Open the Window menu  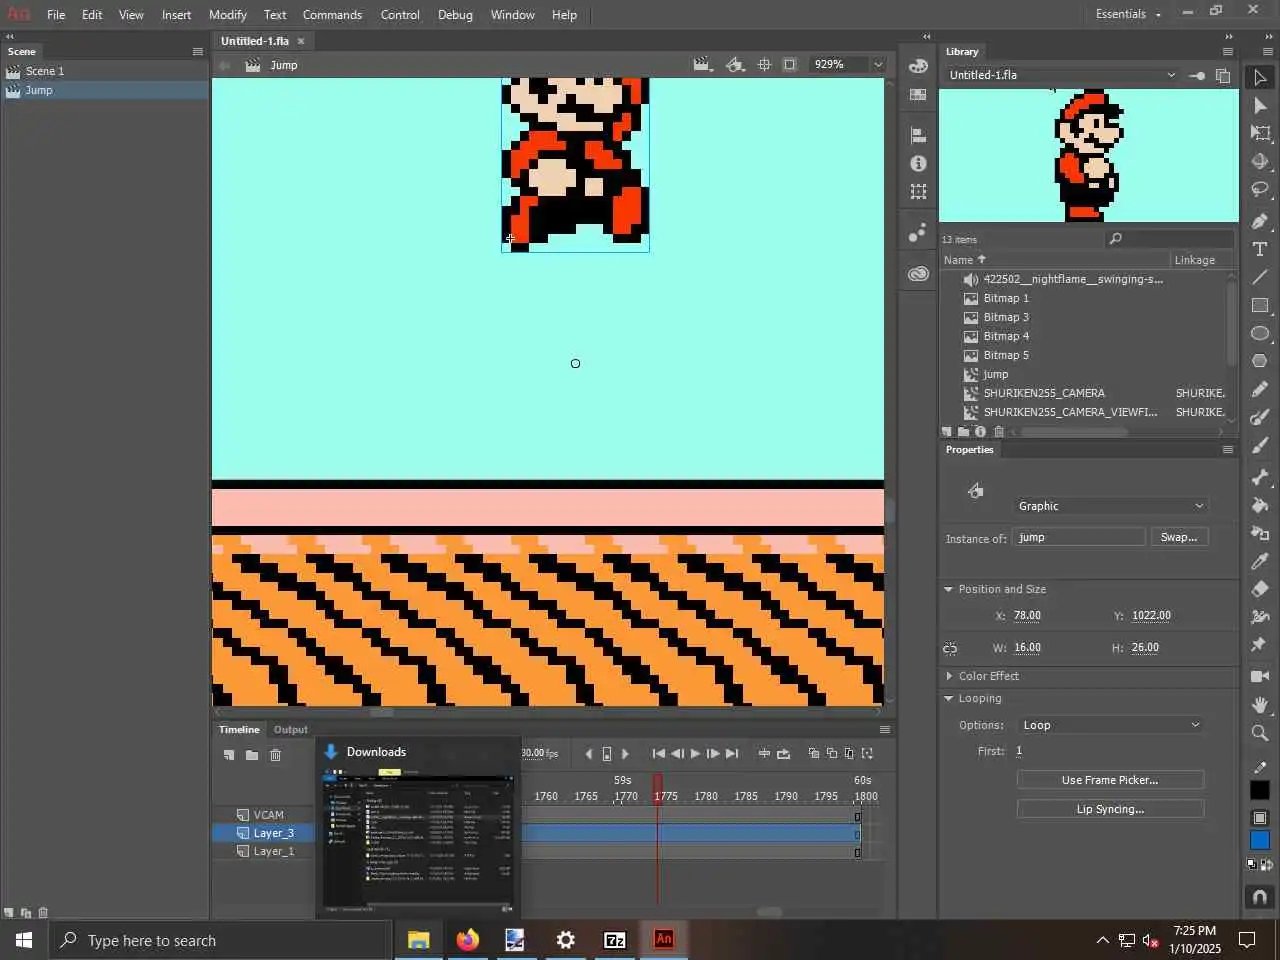coord(512,14)
